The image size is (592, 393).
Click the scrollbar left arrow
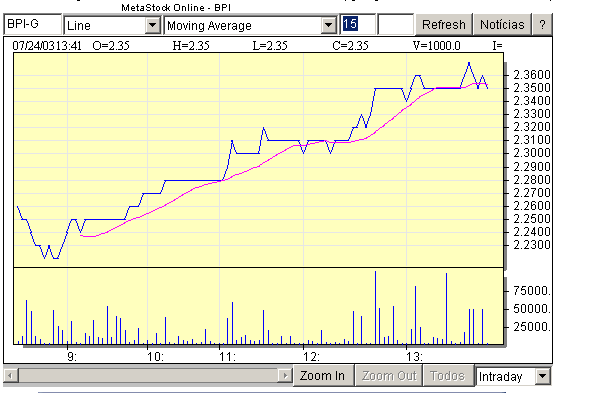[x=11, y=376]
